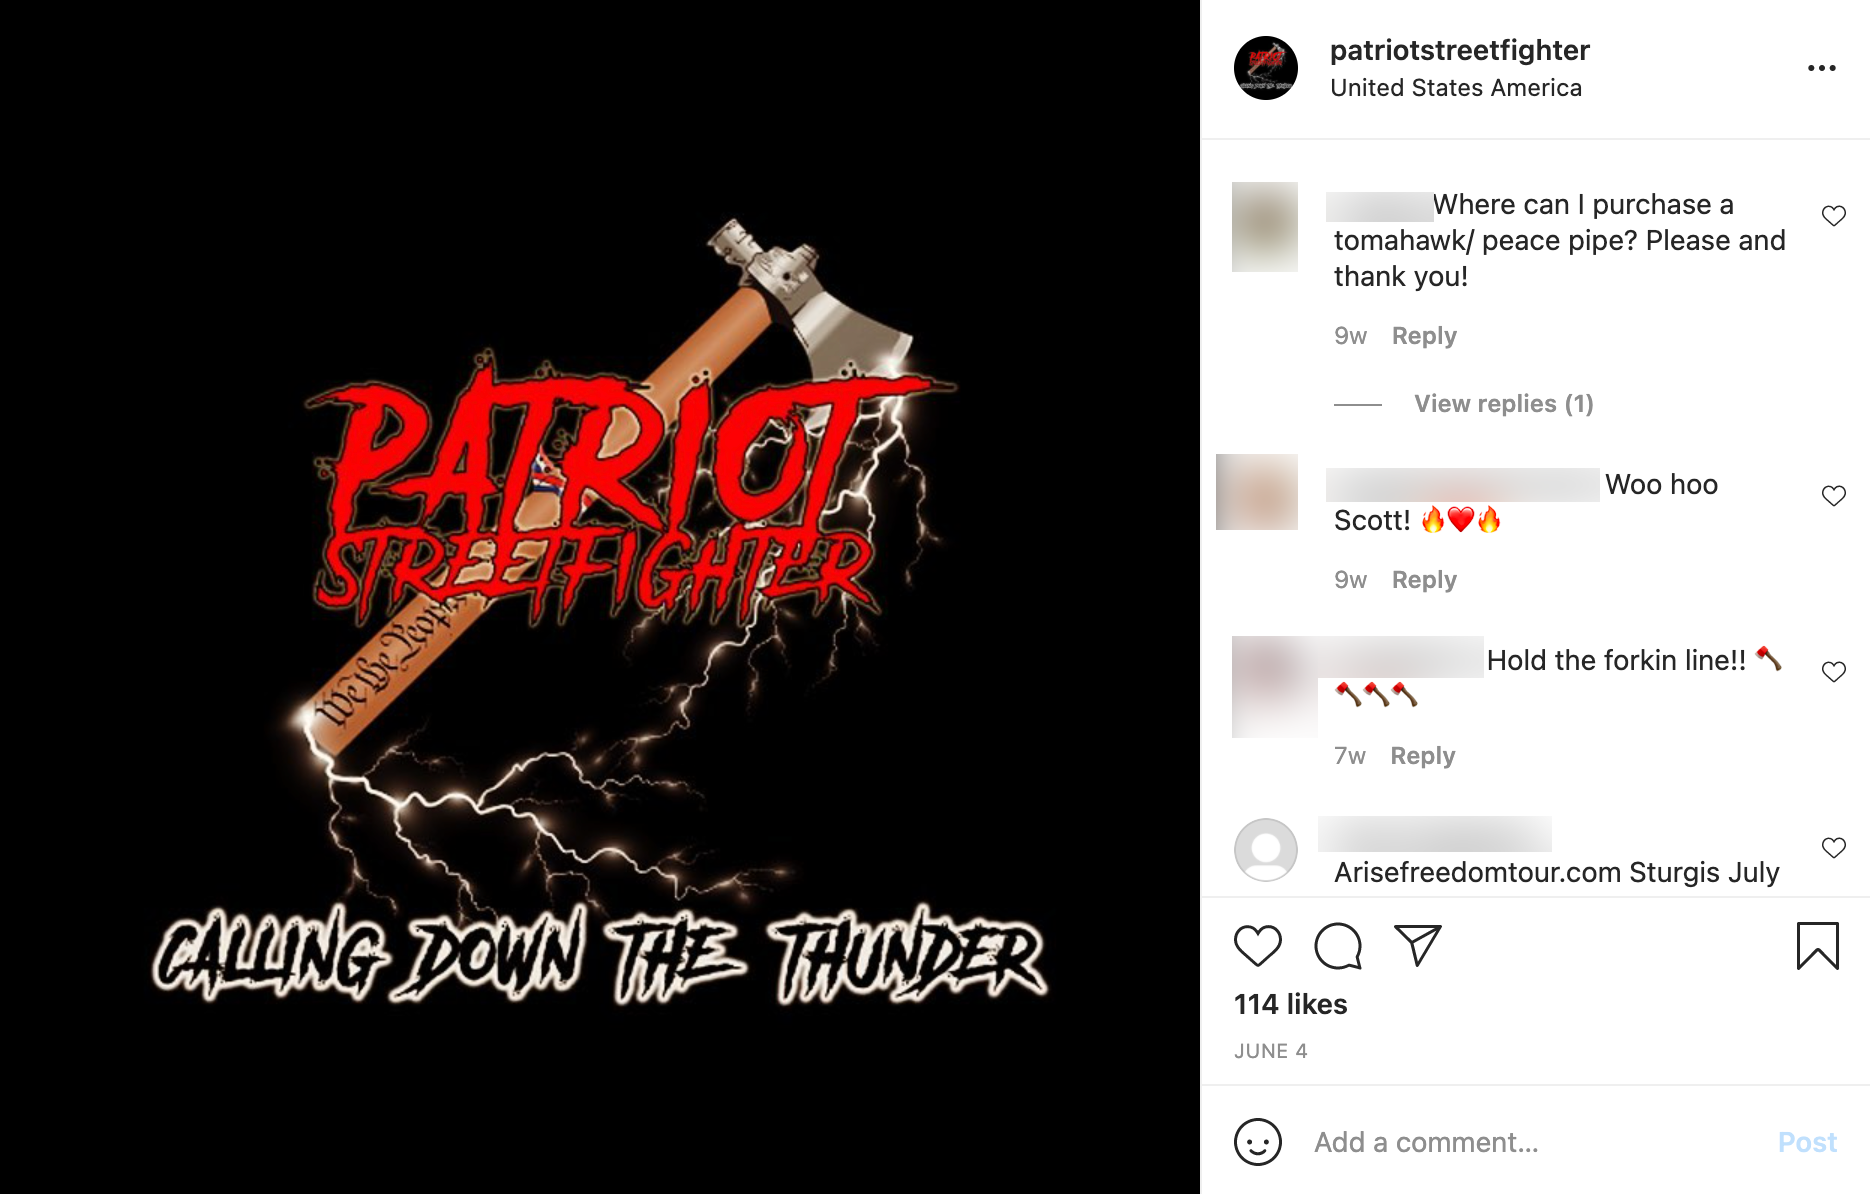The image size is (1870, 1194).
Task: Focus the 'Add a comment...' field
Action: click(x=1535, y=1142)
